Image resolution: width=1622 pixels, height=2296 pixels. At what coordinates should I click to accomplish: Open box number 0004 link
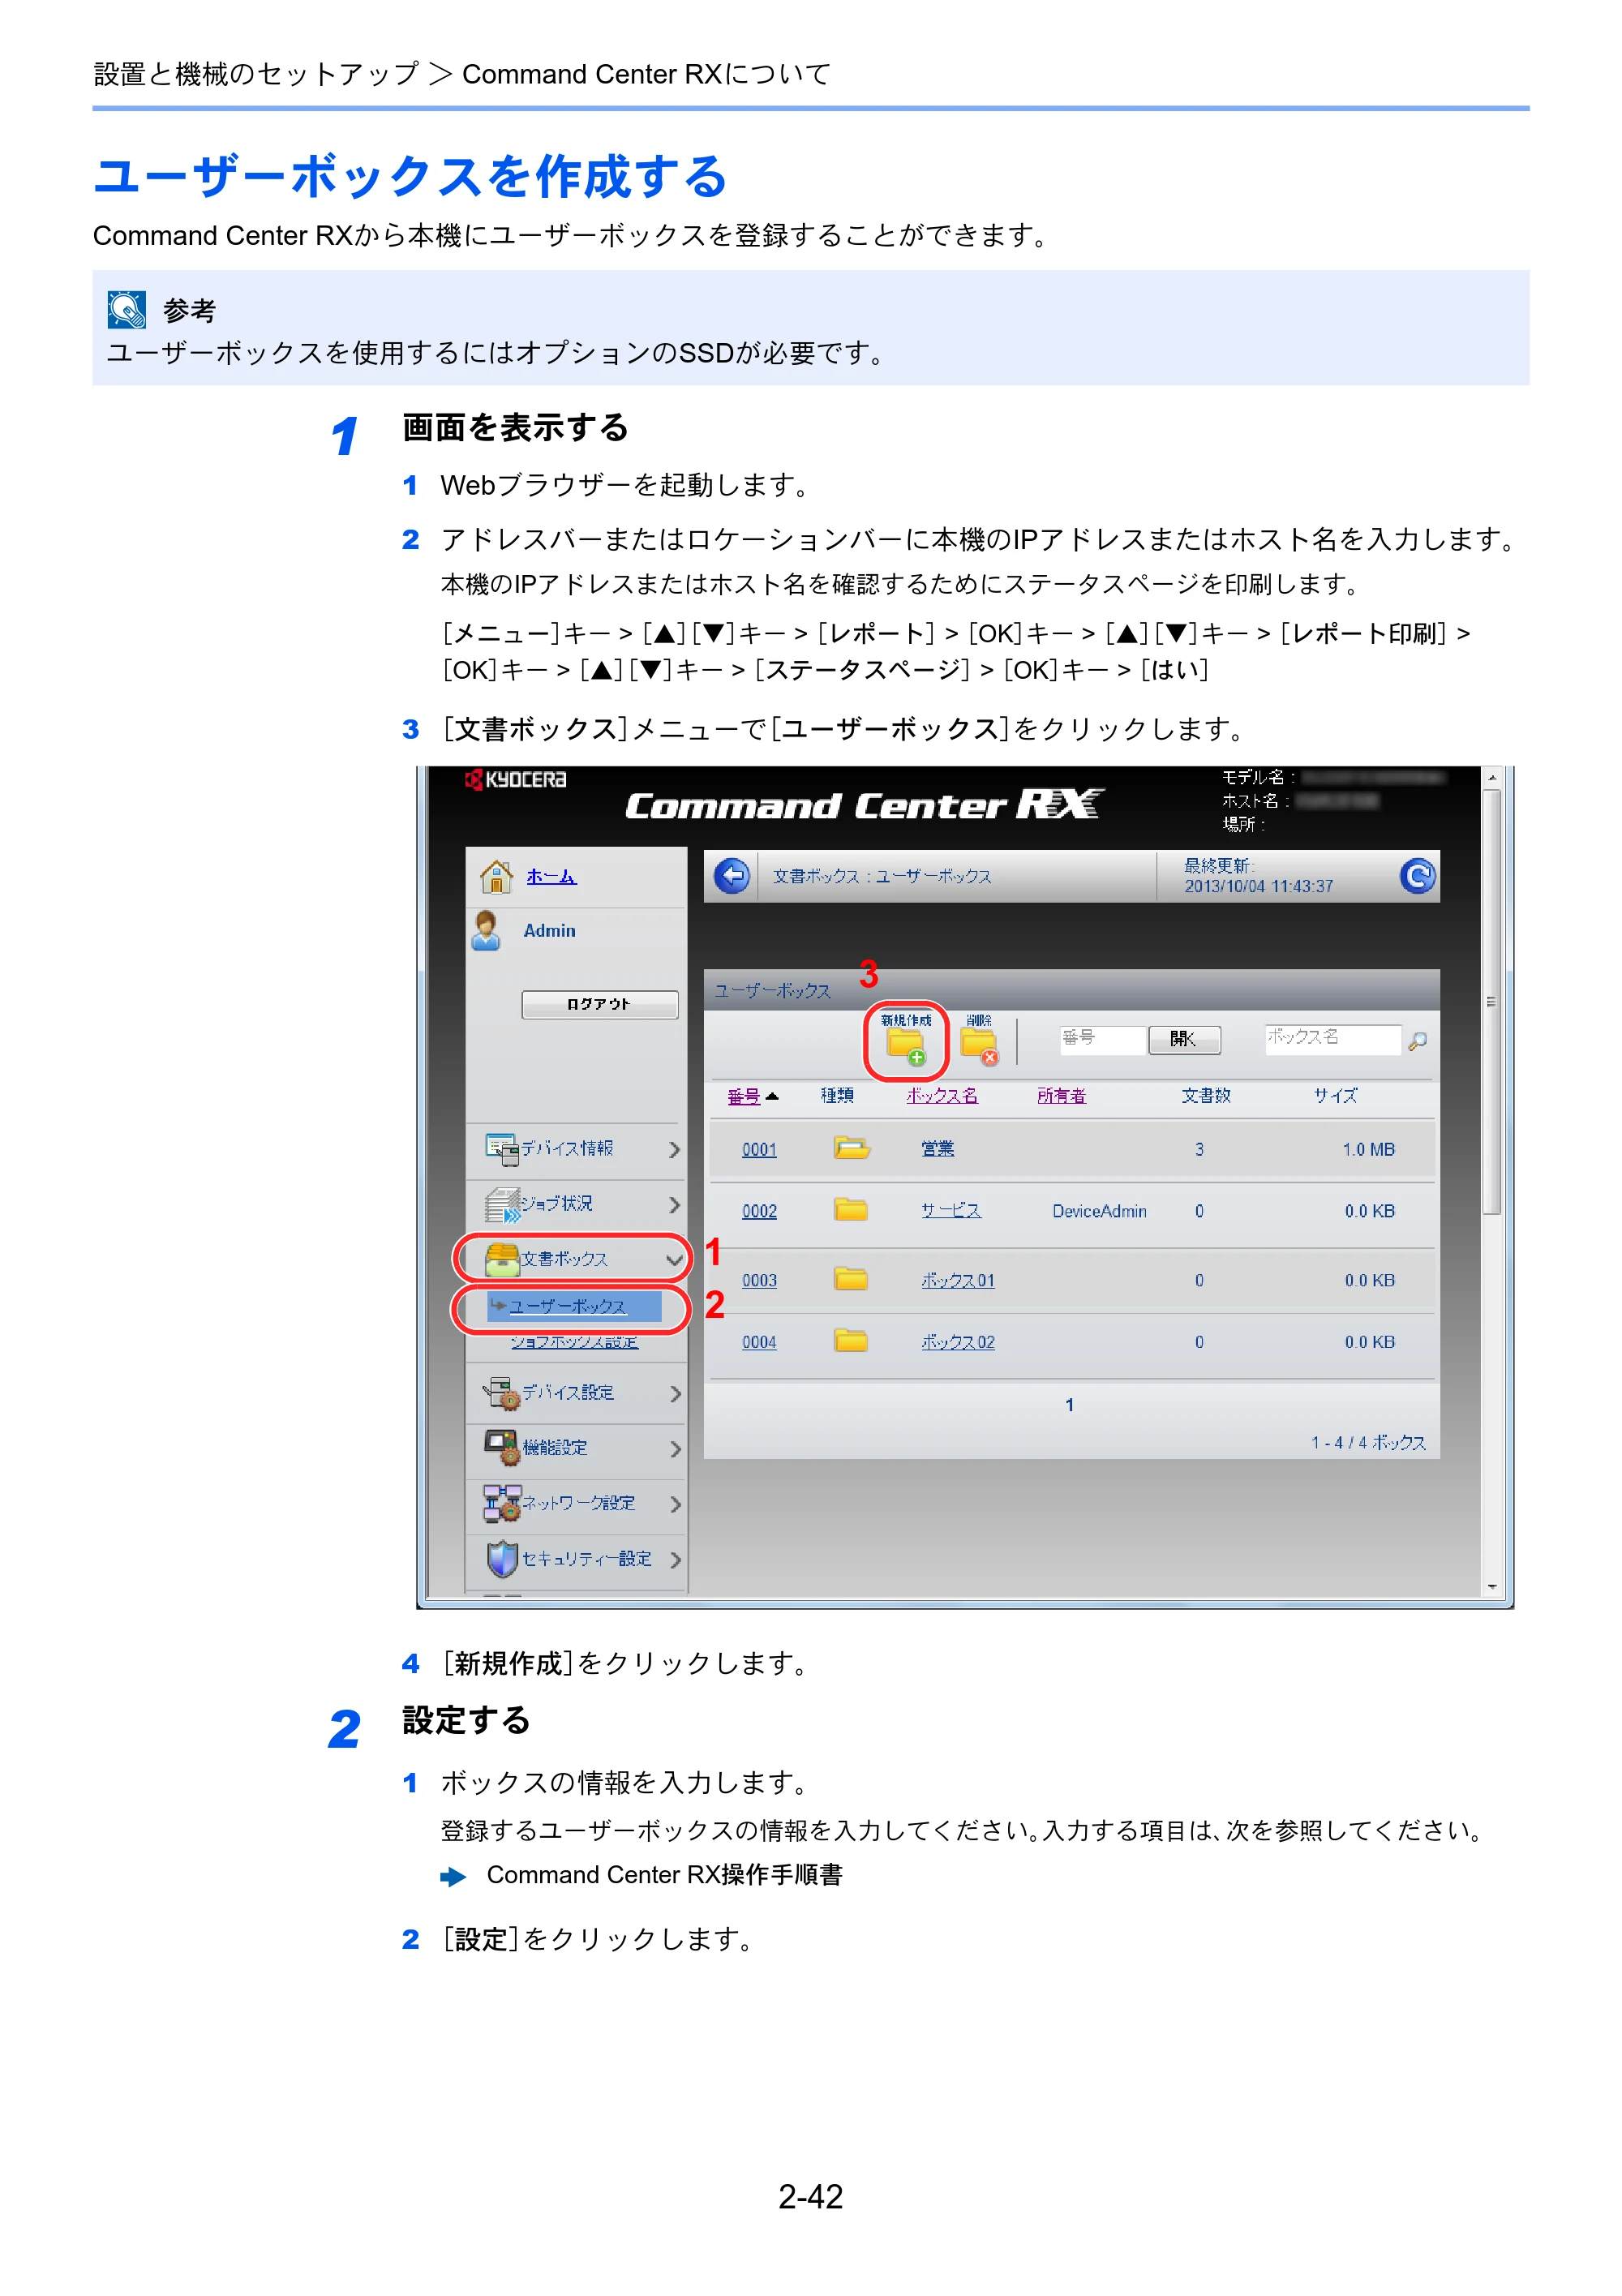[759, 1343]
